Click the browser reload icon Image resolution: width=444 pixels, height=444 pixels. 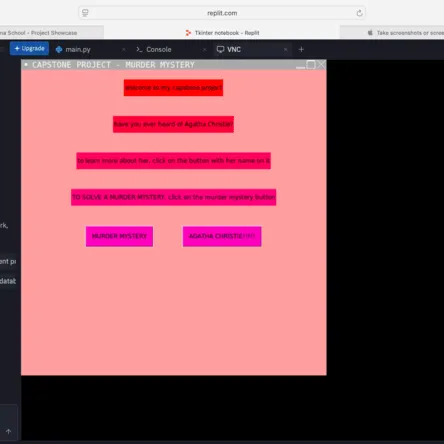[x=359, y=13]
